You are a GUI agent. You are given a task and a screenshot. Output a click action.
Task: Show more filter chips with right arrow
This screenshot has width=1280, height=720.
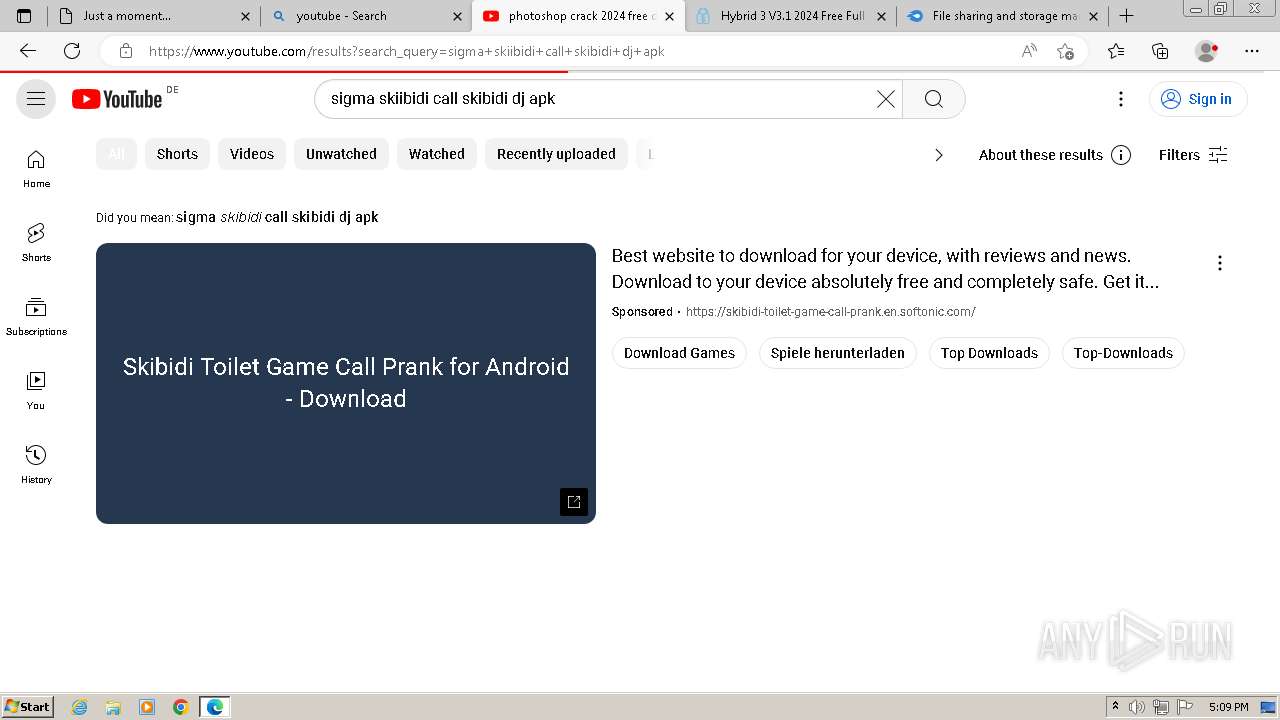pyautogui.click(x=938, y=155)
